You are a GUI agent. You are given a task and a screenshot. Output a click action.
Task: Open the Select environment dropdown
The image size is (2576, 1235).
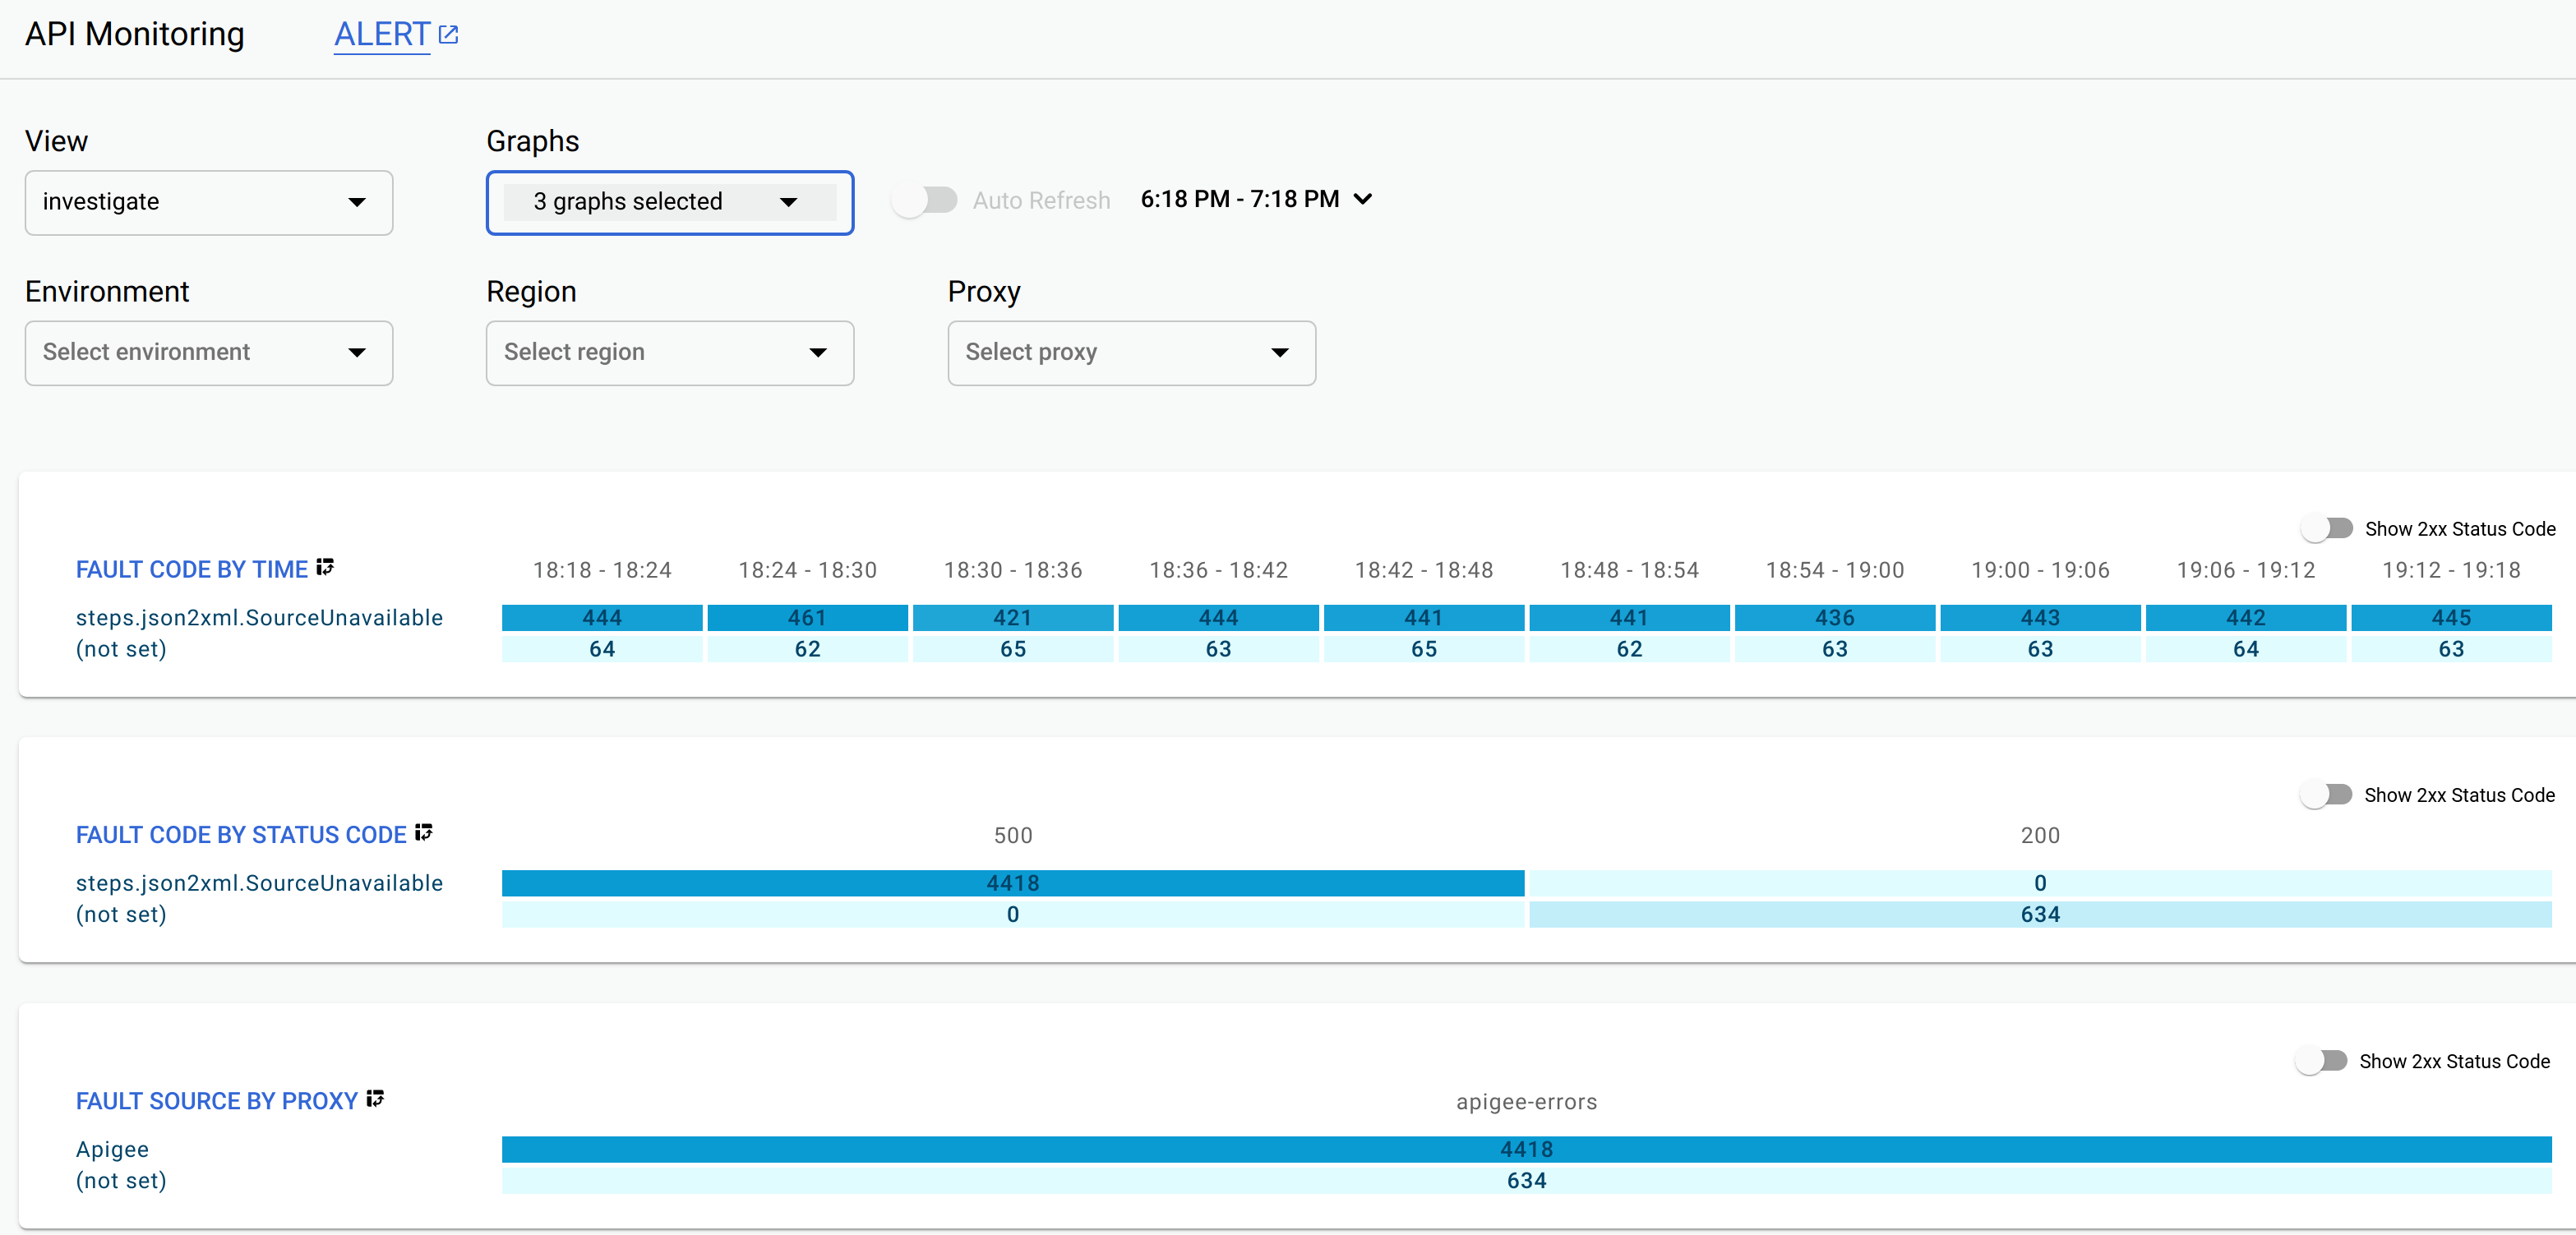click(207, 352)
